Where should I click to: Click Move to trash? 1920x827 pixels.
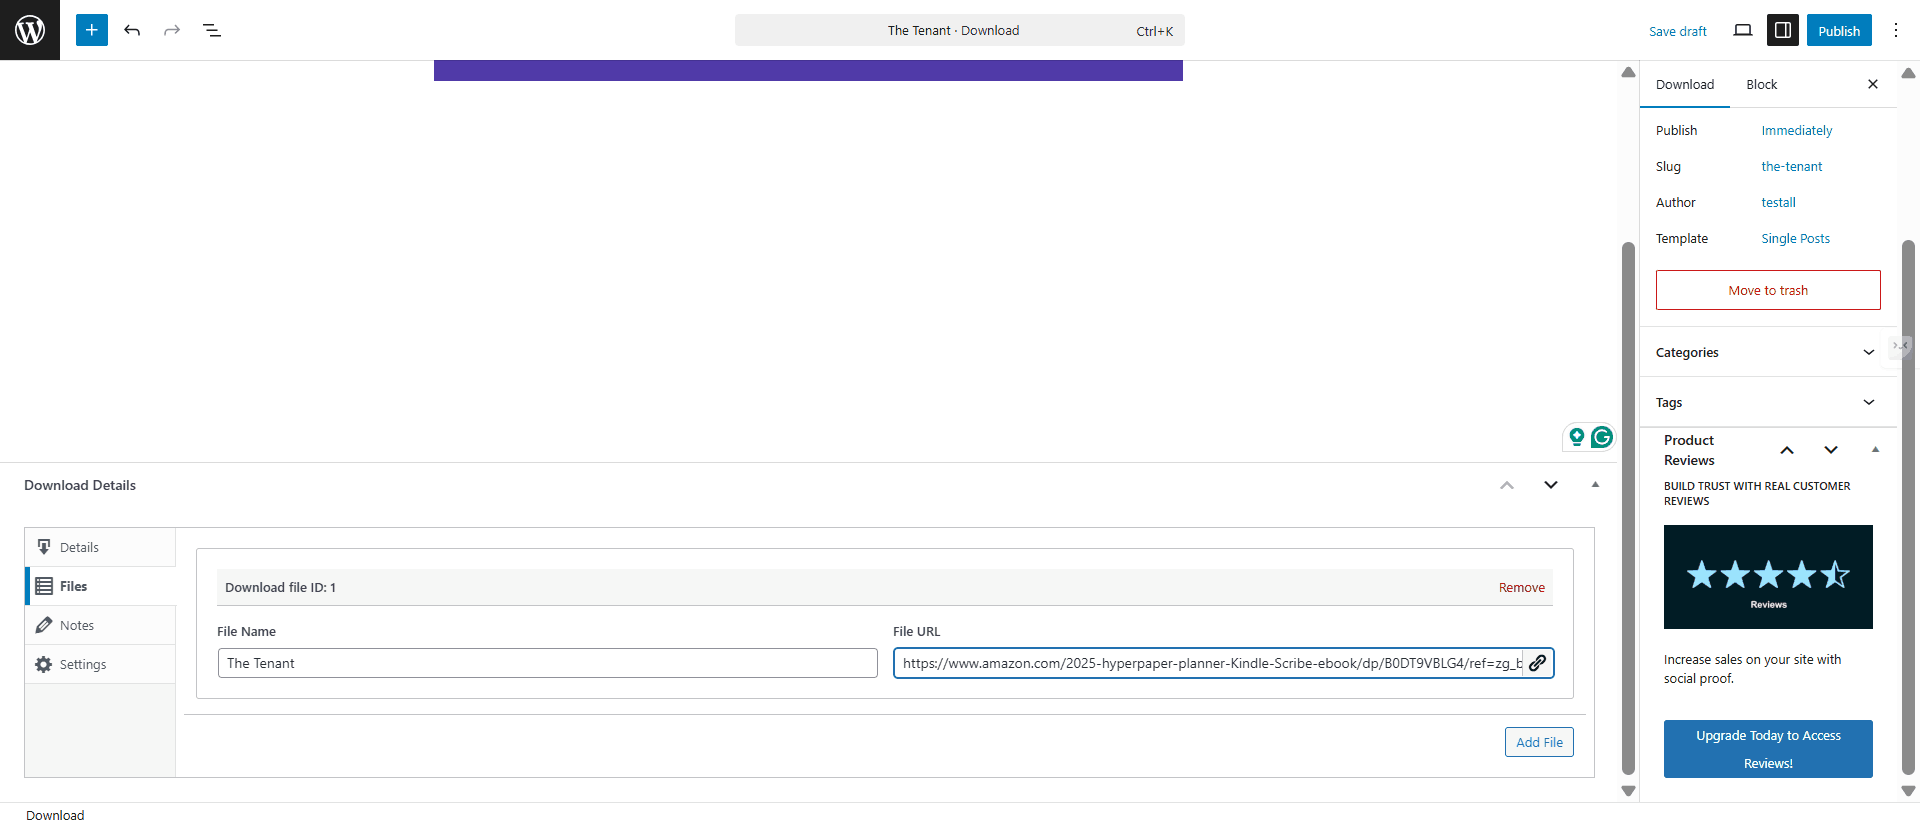pos(1768,290)
